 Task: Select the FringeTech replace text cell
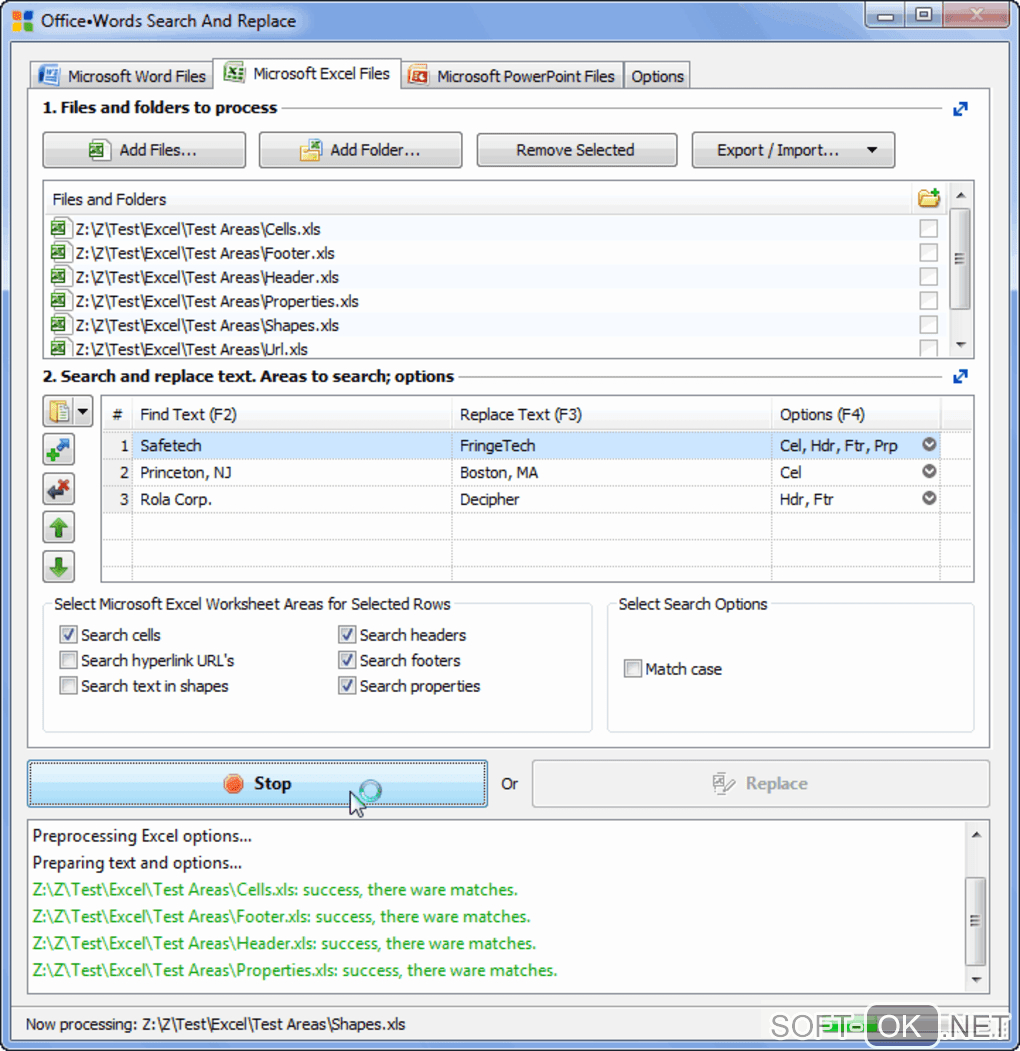(x=612, y=445)
